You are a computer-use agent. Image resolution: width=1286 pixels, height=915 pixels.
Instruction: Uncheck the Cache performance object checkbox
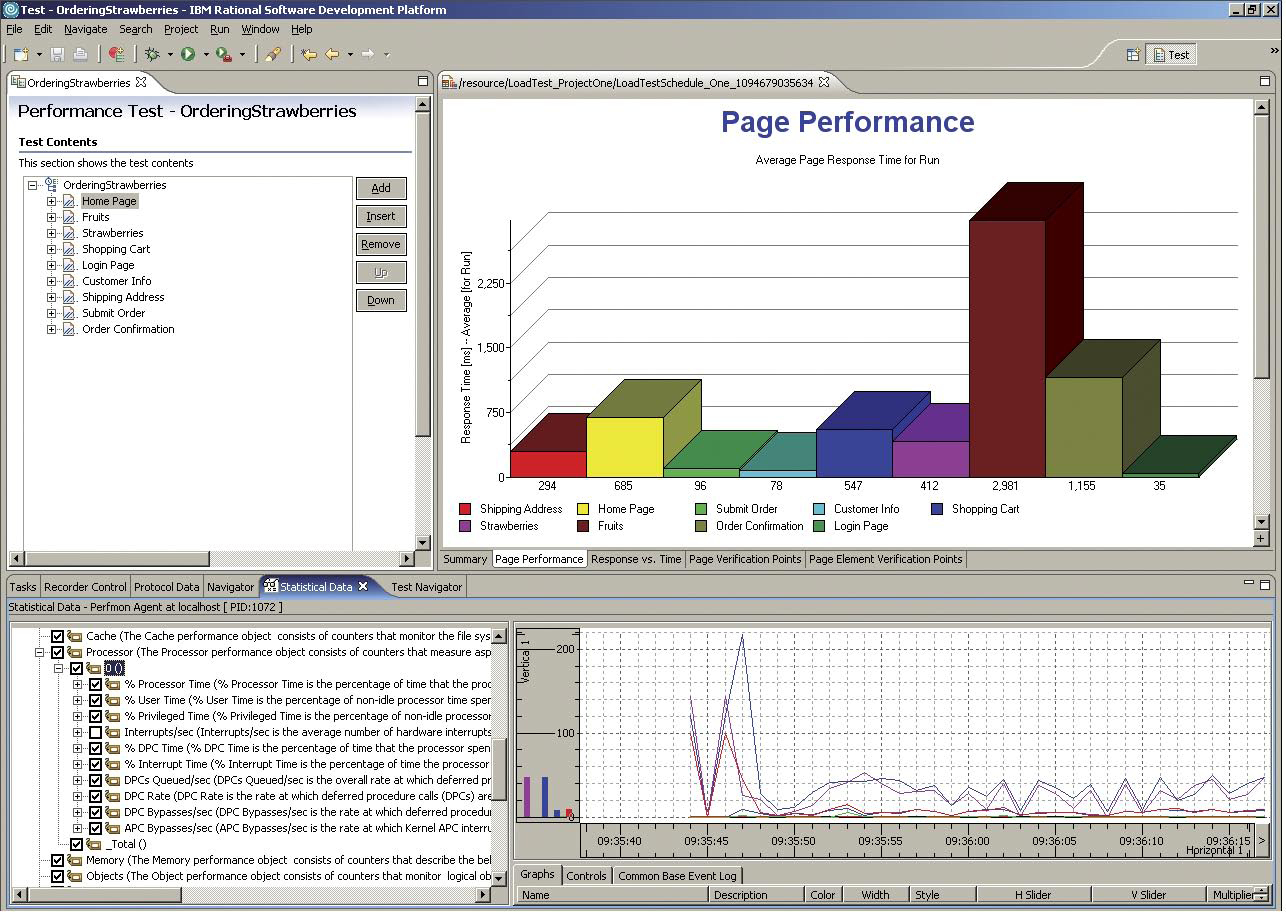point(57,636)
